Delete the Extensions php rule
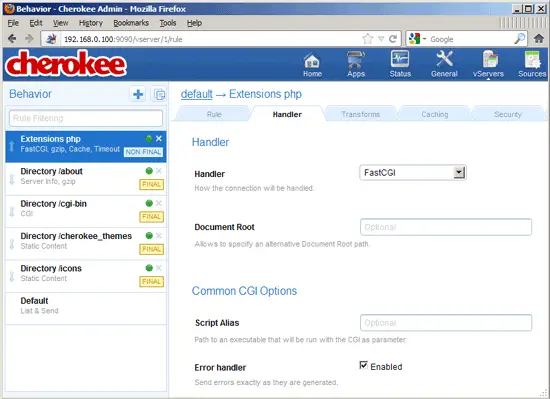This screenshot has height=399, width=550. click(159, 138)
